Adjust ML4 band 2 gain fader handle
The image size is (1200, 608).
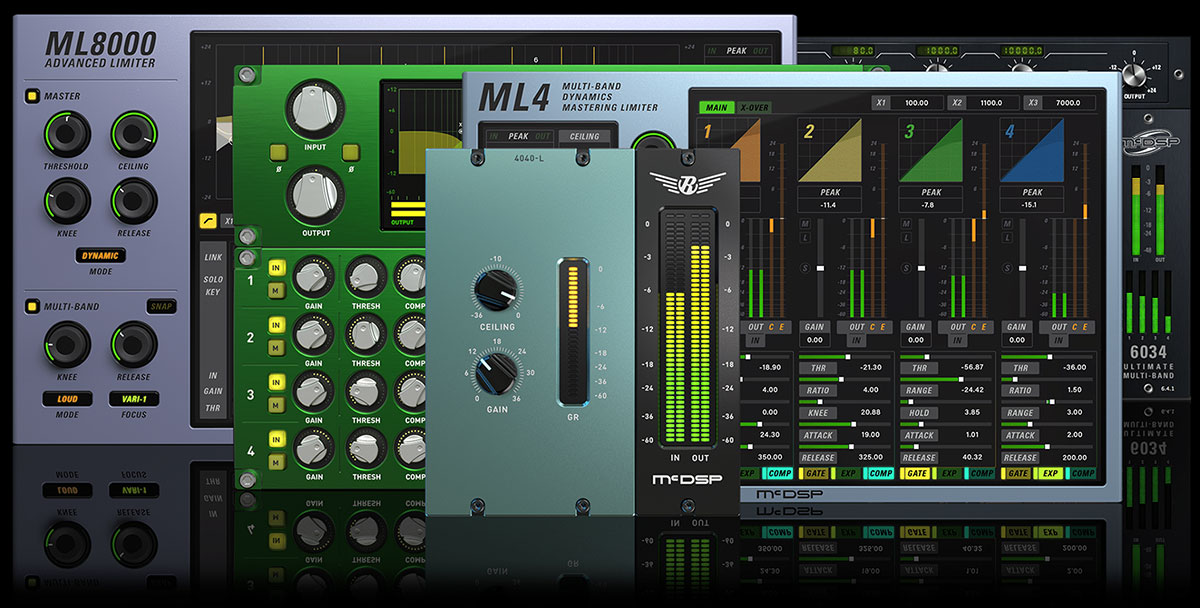(x=820, y=269)
